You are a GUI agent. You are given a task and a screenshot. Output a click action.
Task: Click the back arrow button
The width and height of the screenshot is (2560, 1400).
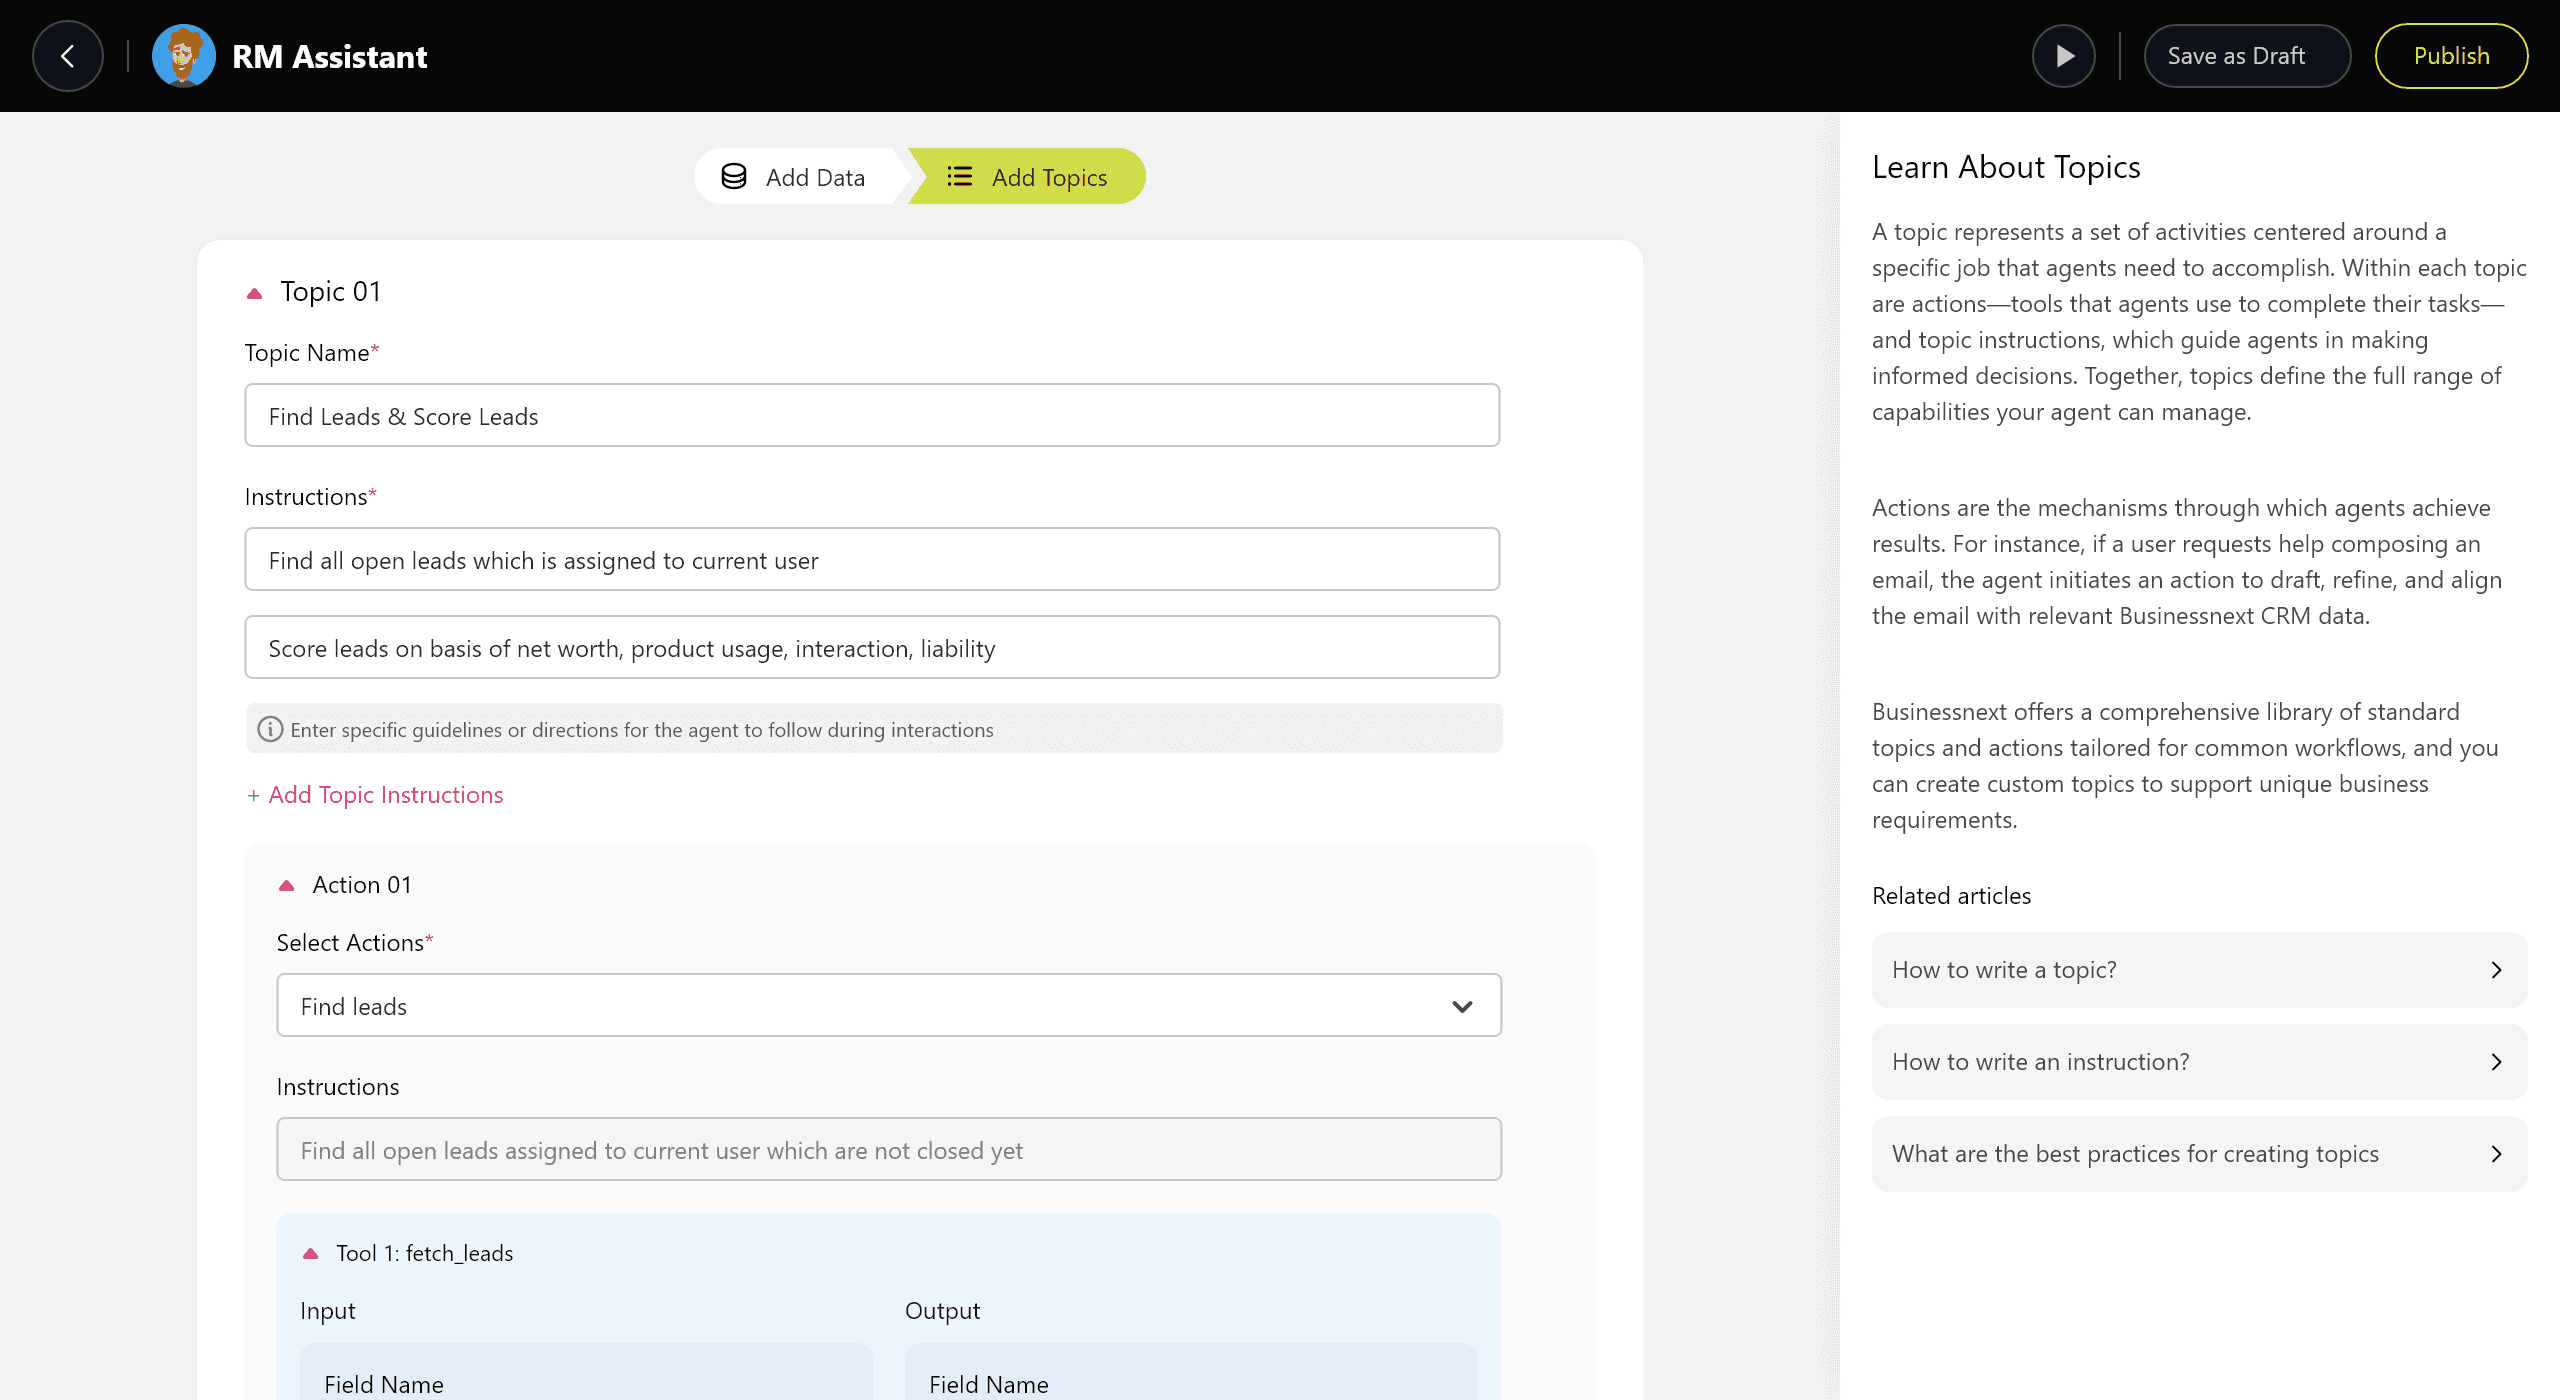tap(68, 56)
